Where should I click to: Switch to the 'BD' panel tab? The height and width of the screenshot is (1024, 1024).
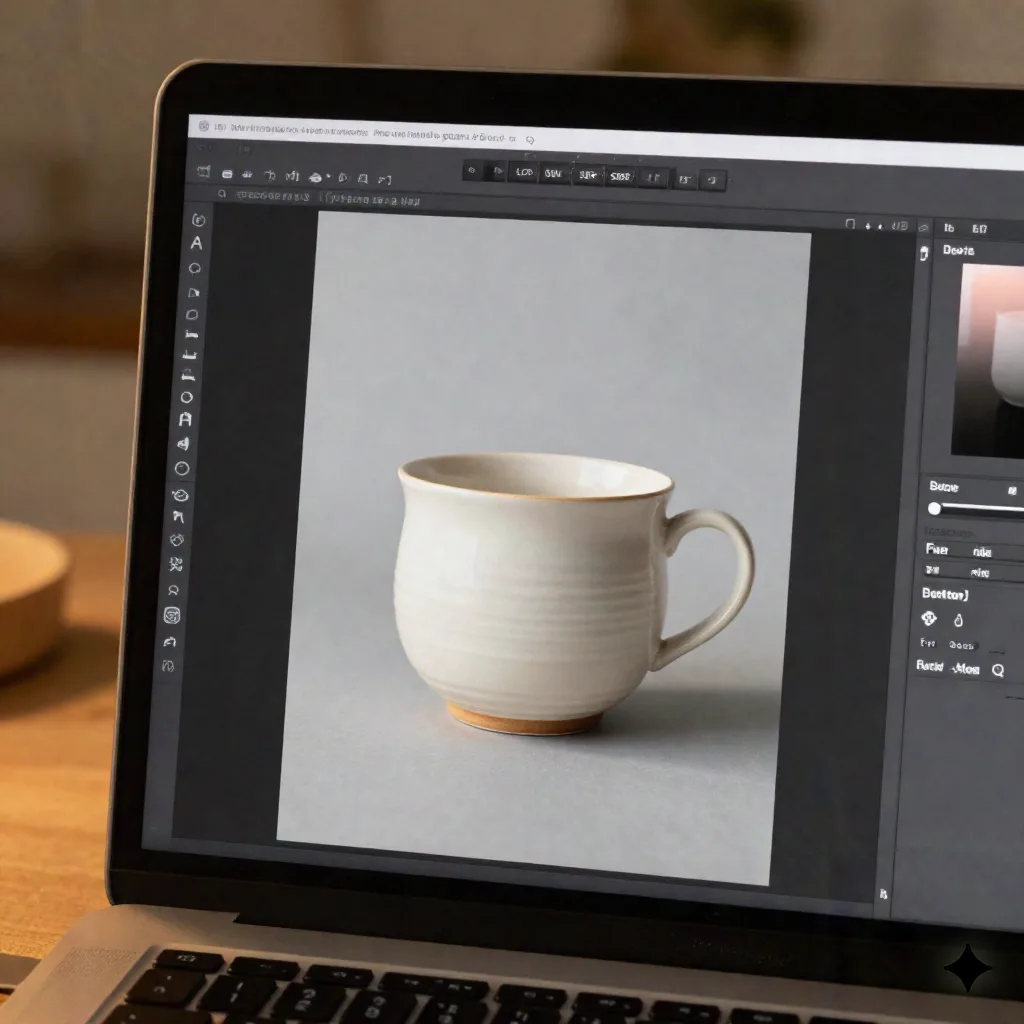tap(979, 229)
